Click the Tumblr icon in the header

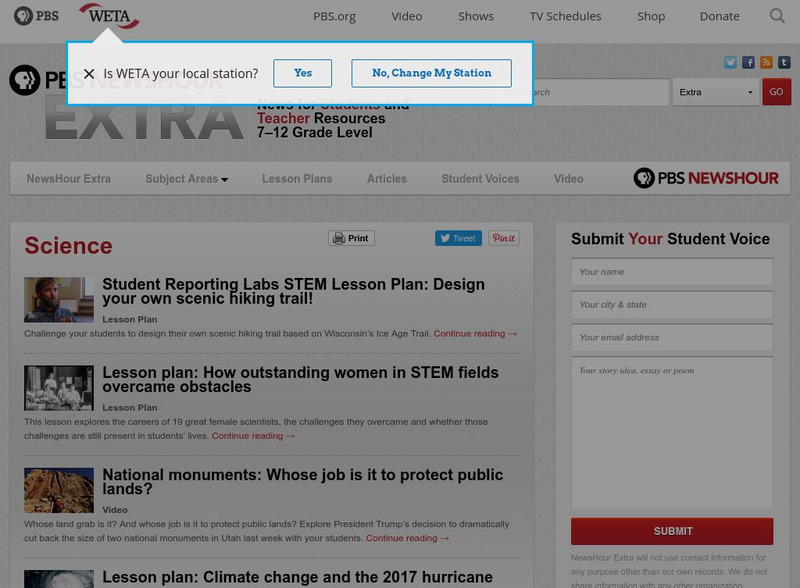point(784,62)
